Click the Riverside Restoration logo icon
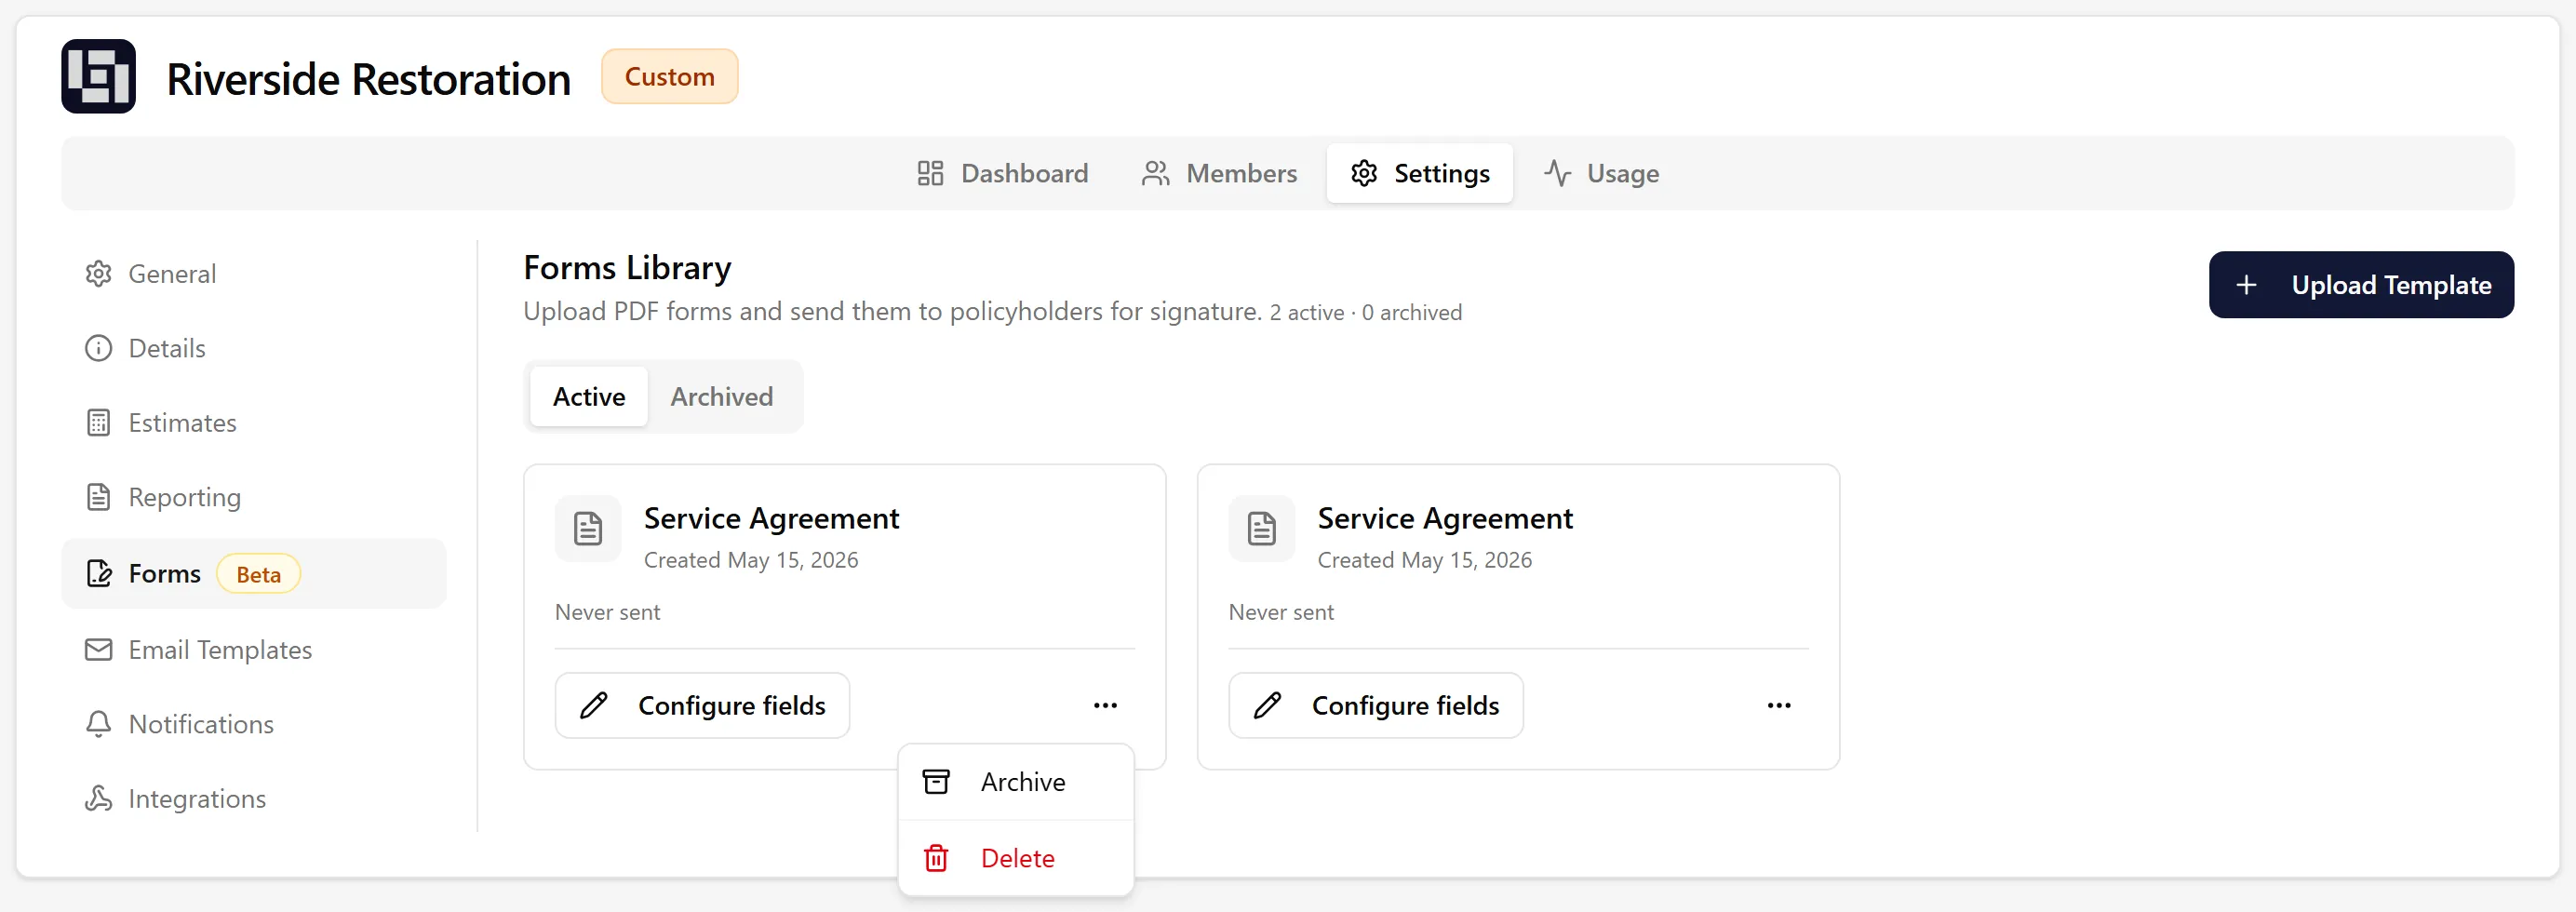The image size is (2576, 912). (98, 77)
